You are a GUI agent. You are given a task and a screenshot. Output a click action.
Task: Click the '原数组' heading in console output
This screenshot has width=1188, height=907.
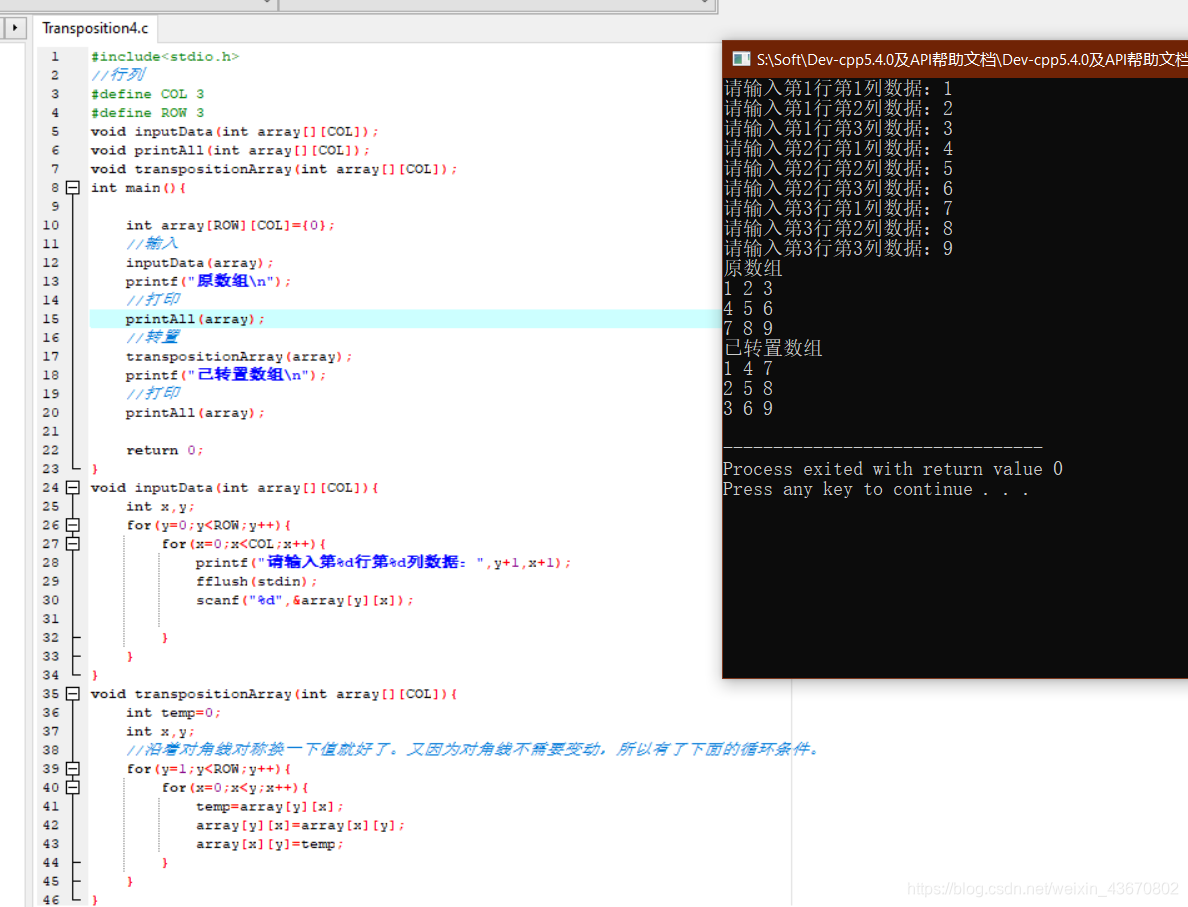(753, 268)
